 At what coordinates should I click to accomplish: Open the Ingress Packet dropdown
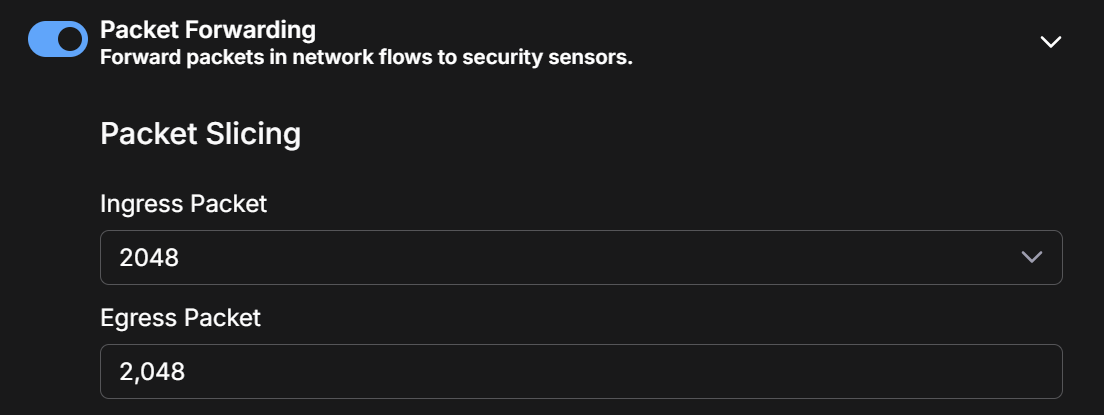pos(580,257)
